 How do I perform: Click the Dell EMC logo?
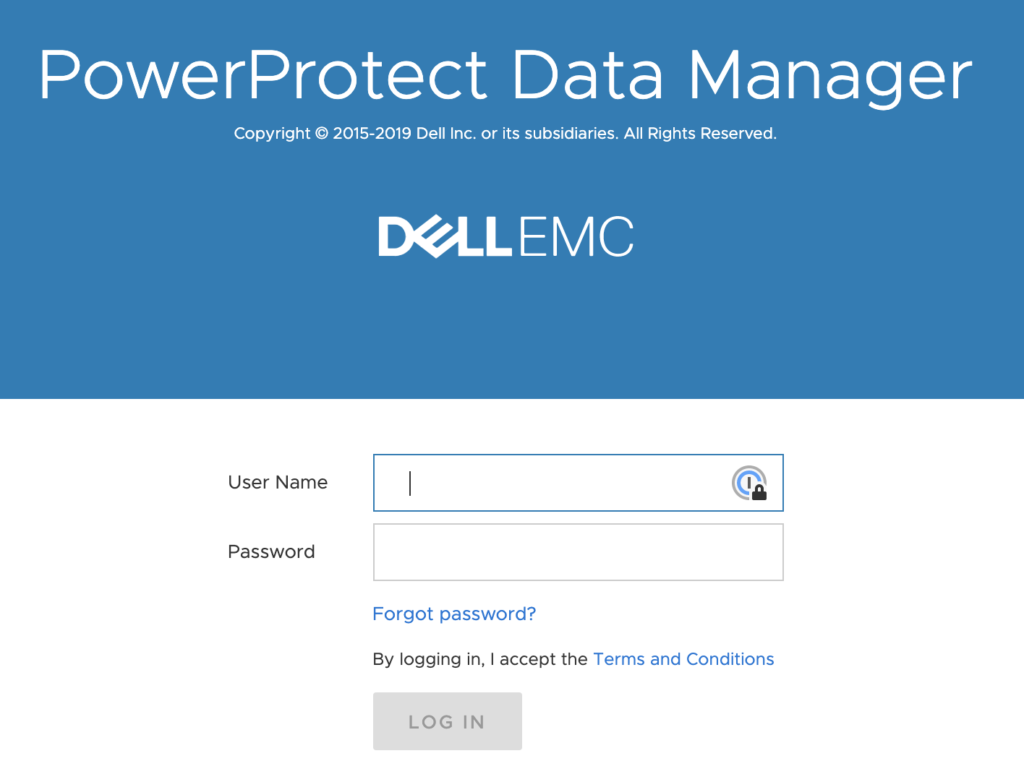click(x=506, y=236)
